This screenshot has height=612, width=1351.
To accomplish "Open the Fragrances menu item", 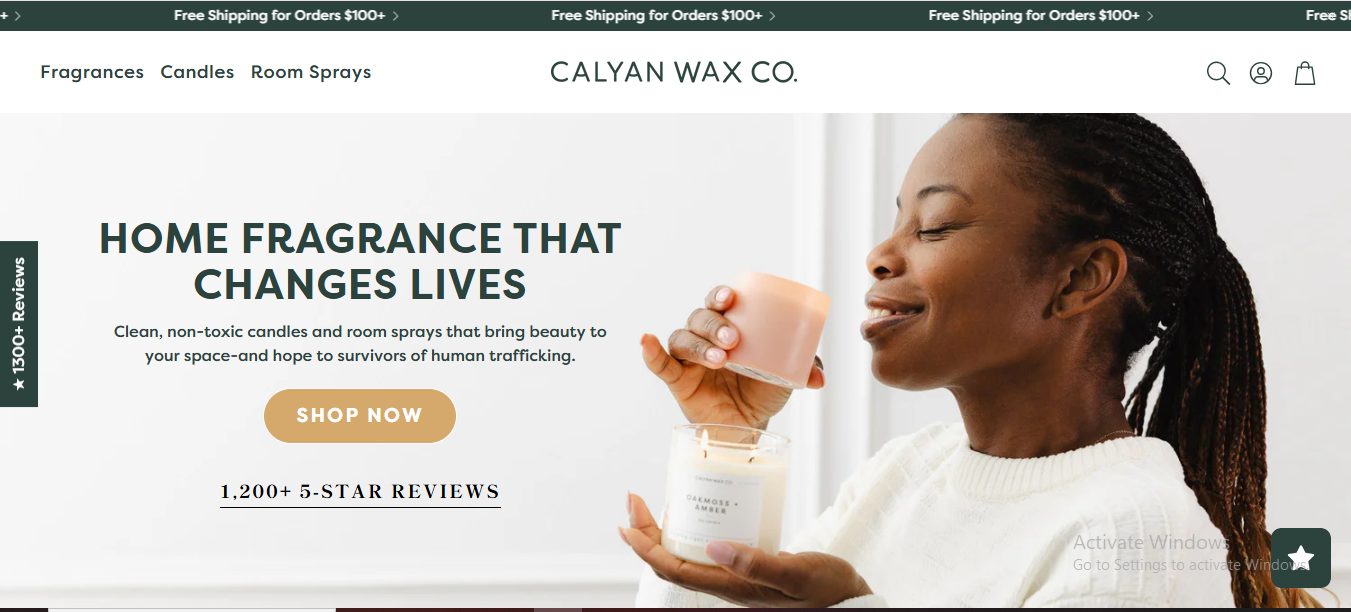I will 92,72.
